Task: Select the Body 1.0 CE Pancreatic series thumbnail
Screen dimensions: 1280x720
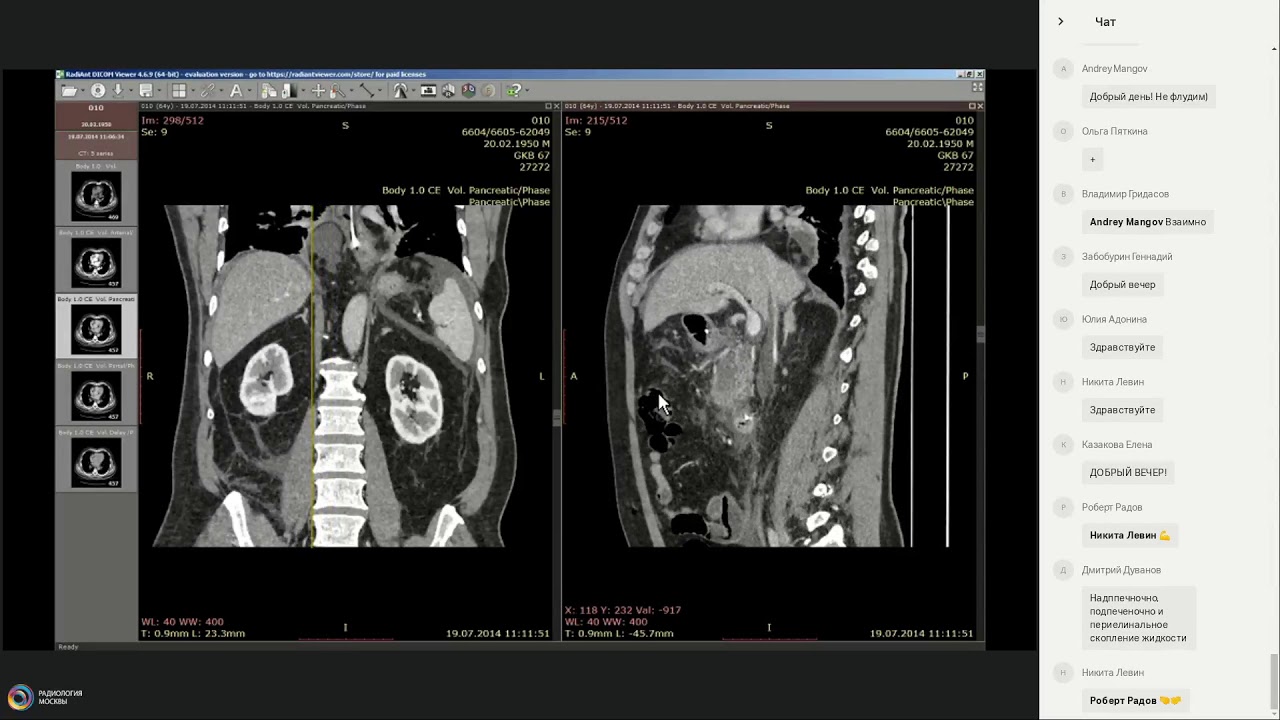Action: pyautogui.click(x=96, y=326)
